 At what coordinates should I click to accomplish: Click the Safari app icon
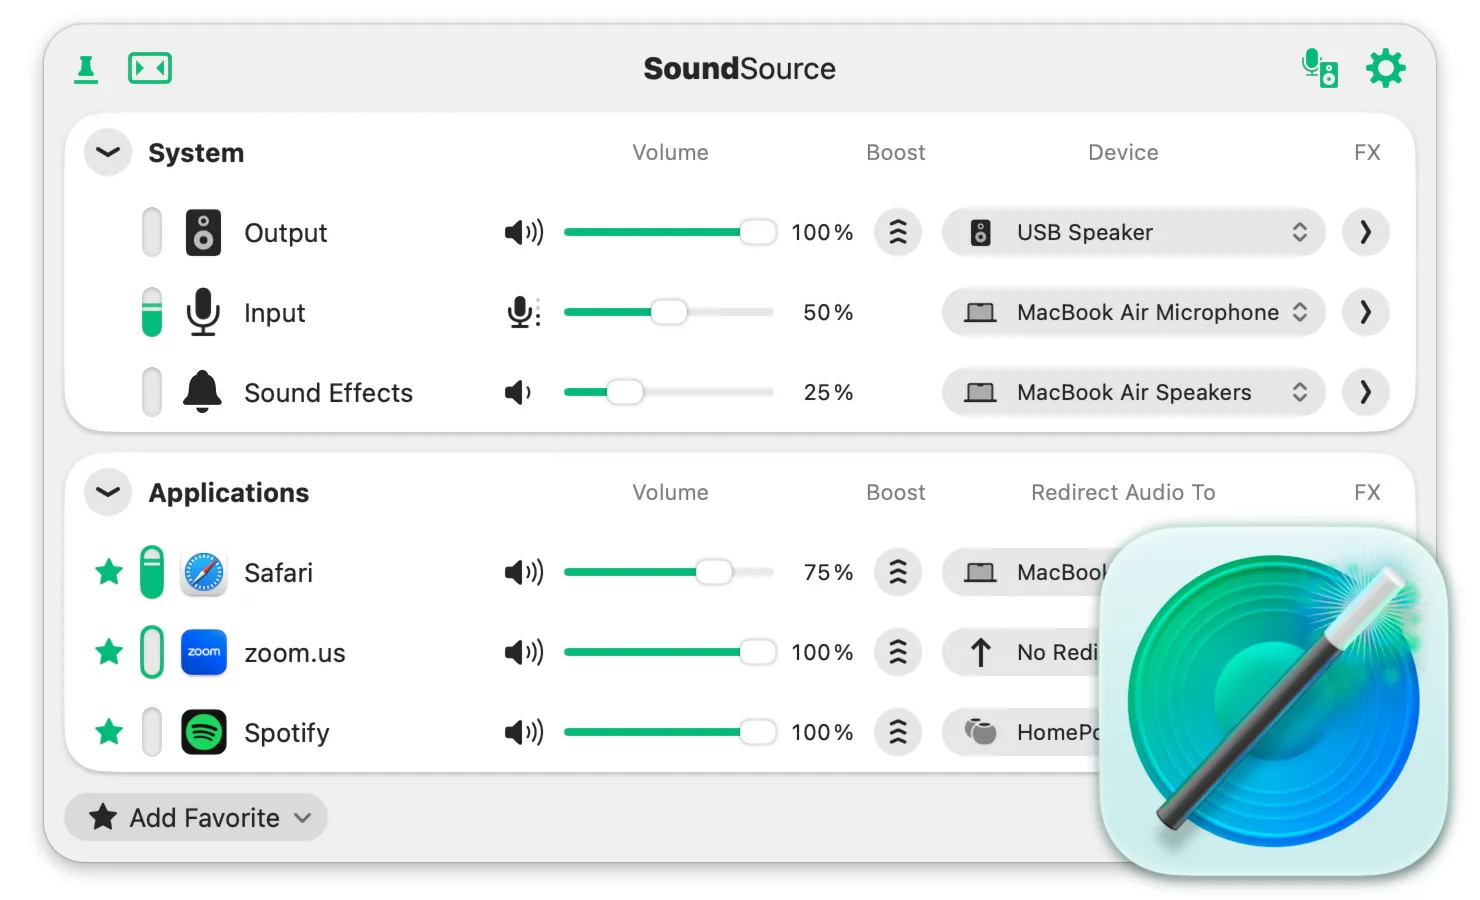(x=204, y=573)
